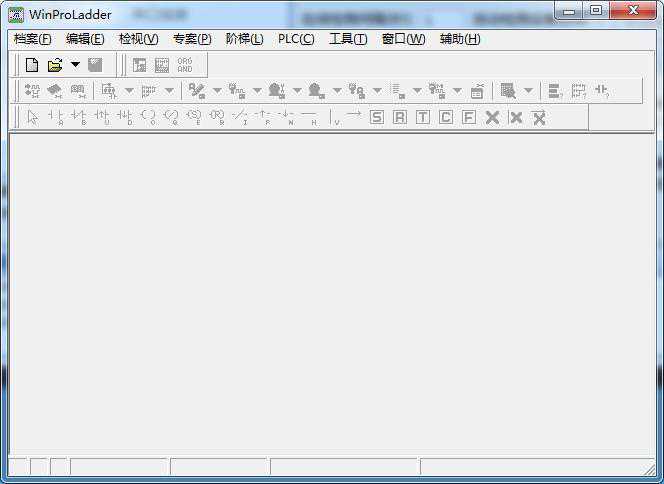Open dropdown beside the pencil edit icon
The height and width of the screenshot is (484, 664).
click(x=217, y=90)
